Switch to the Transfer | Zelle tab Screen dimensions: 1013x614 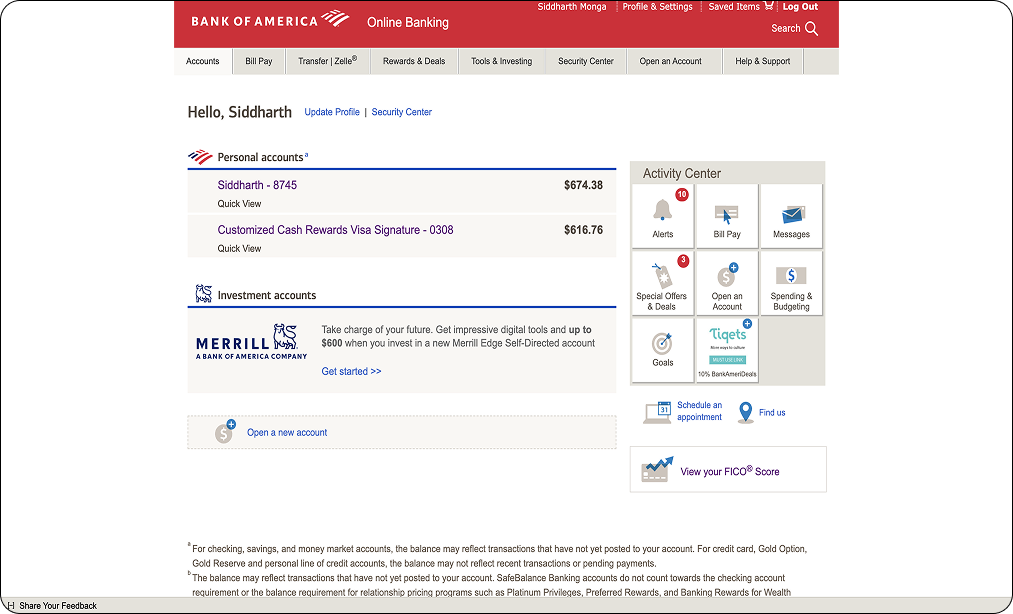pyautogui.click(x=327, y=61)
